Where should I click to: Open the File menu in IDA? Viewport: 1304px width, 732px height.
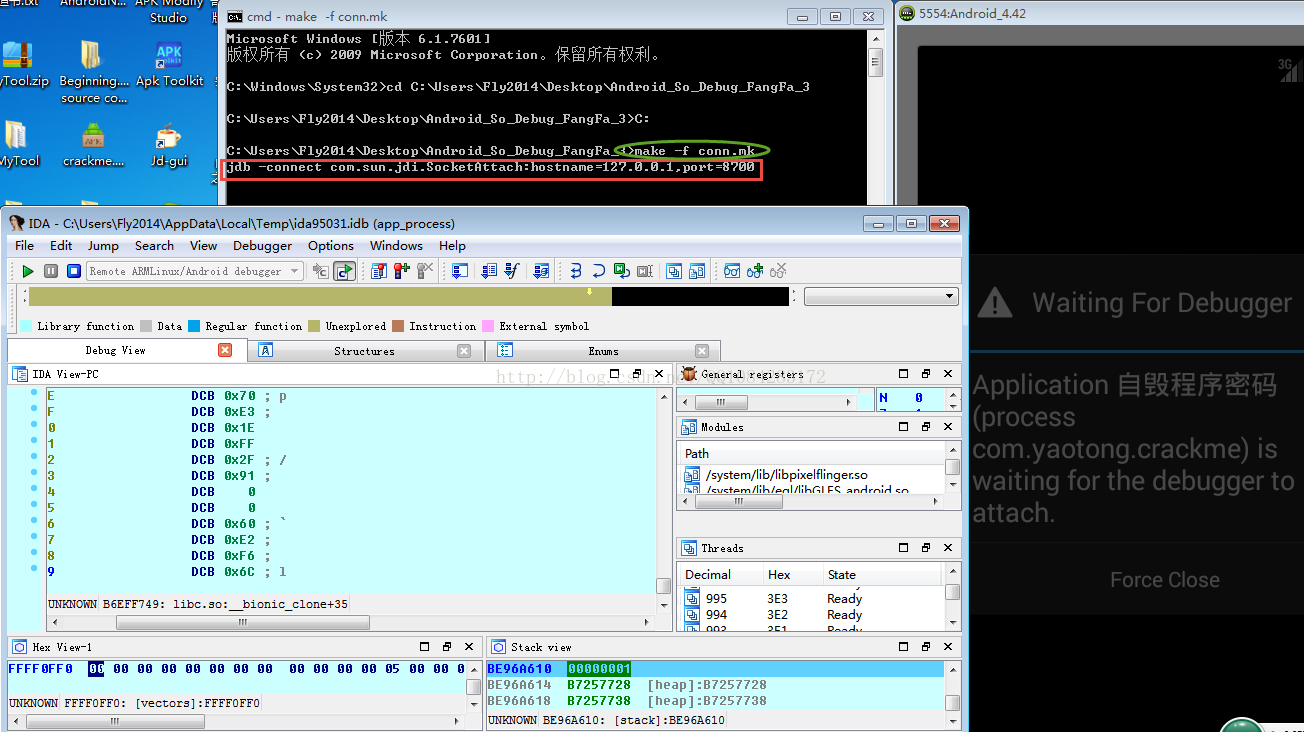[x=25, y=245]
